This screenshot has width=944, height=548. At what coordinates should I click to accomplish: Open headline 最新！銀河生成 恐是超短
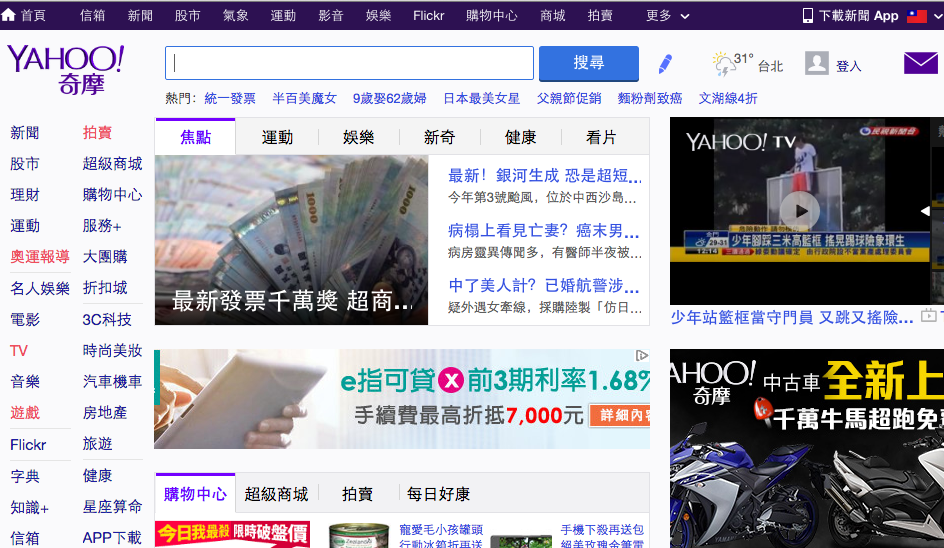tap(545, 176)
